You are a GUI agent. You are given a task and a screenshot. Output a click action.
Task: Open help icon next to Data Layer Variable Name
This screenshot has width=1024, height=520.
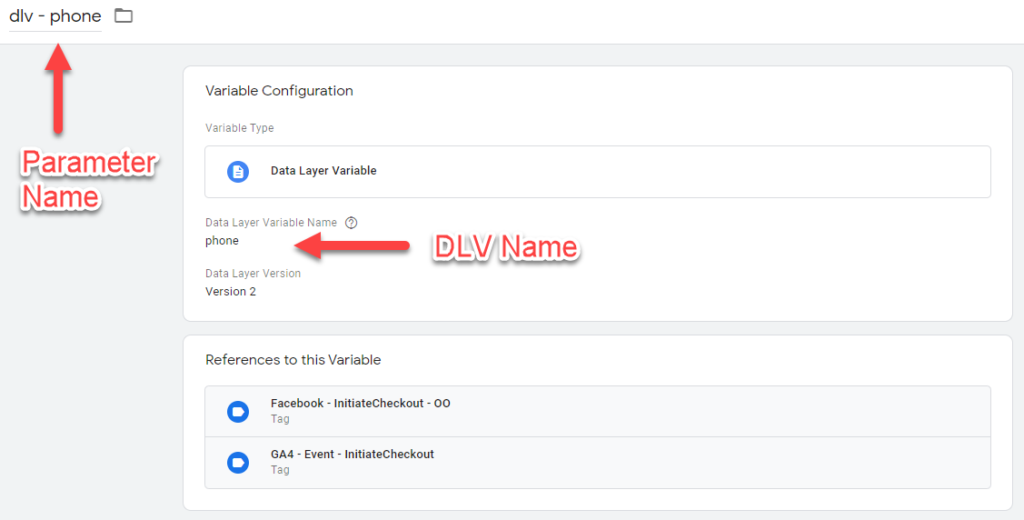point(351,223)
